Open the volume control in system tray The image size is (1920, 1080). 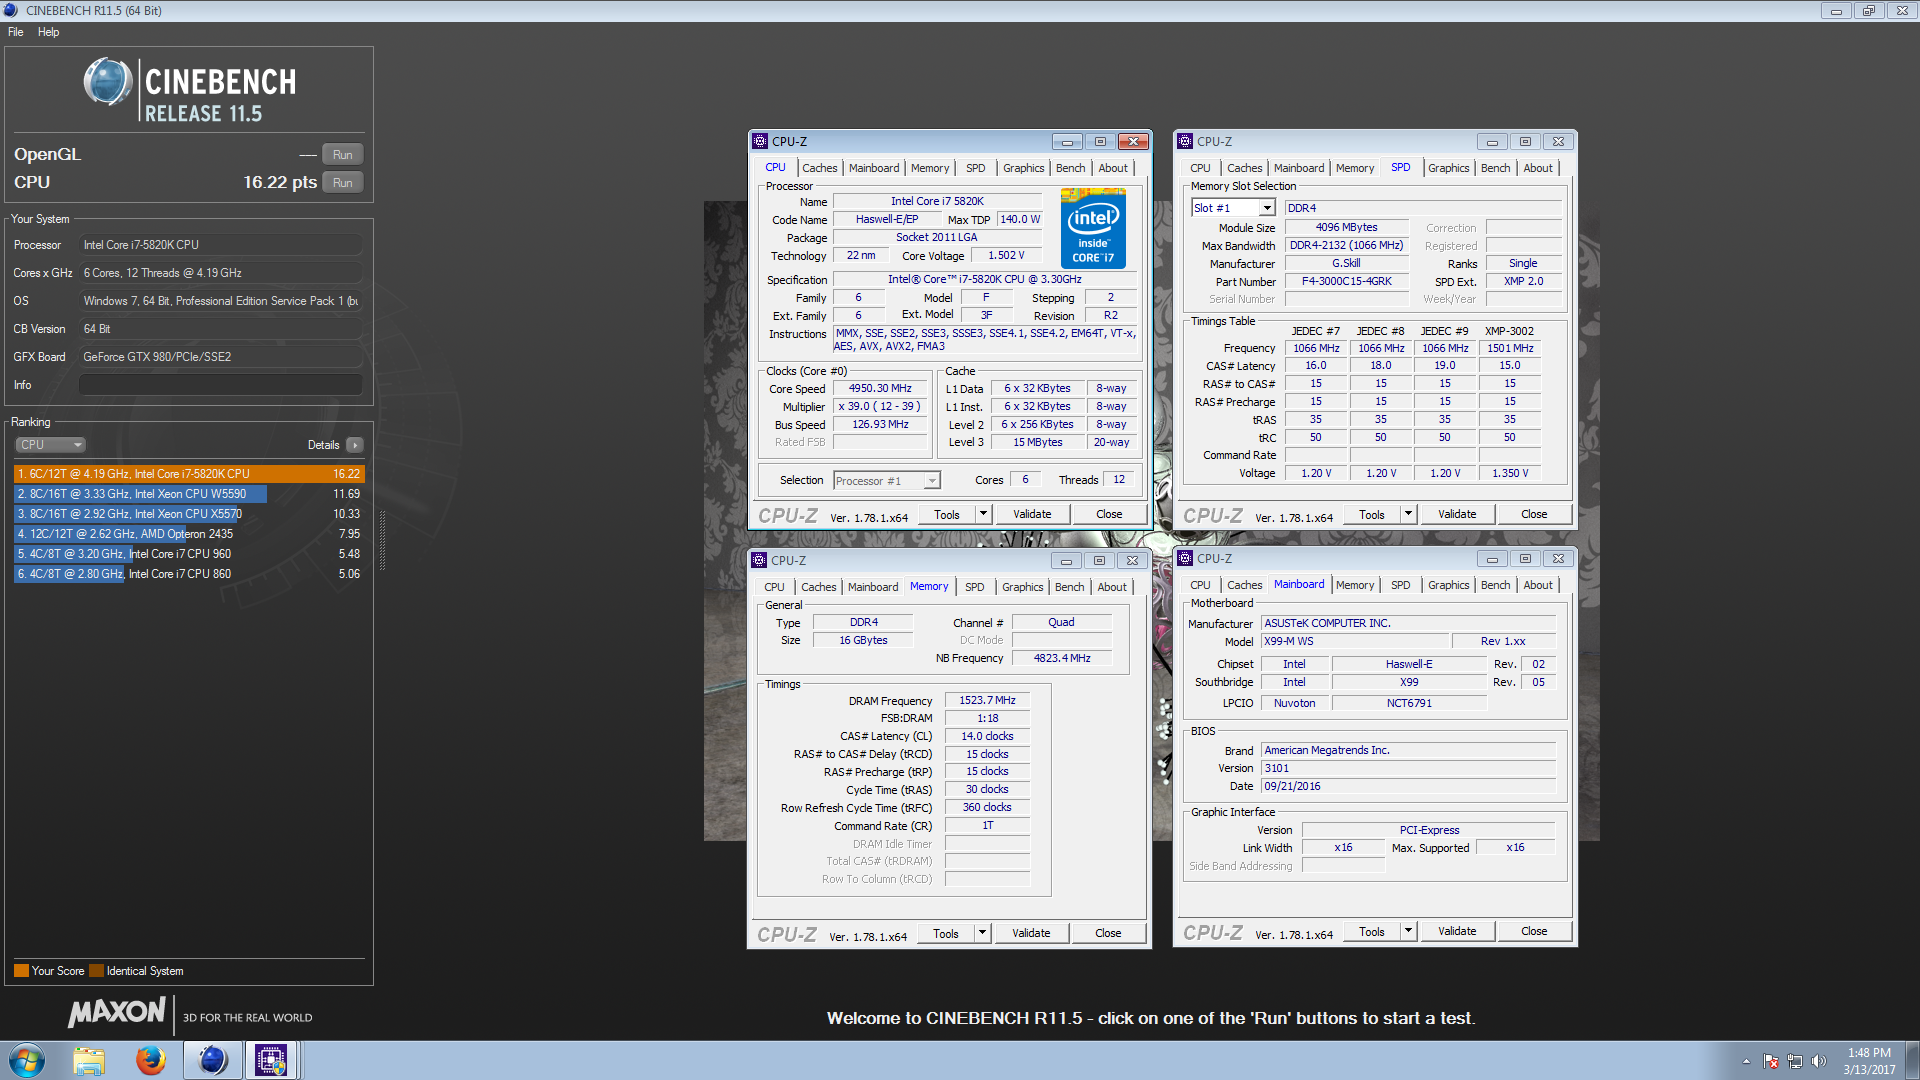pyautogui.click(x=1818, y=1061)
